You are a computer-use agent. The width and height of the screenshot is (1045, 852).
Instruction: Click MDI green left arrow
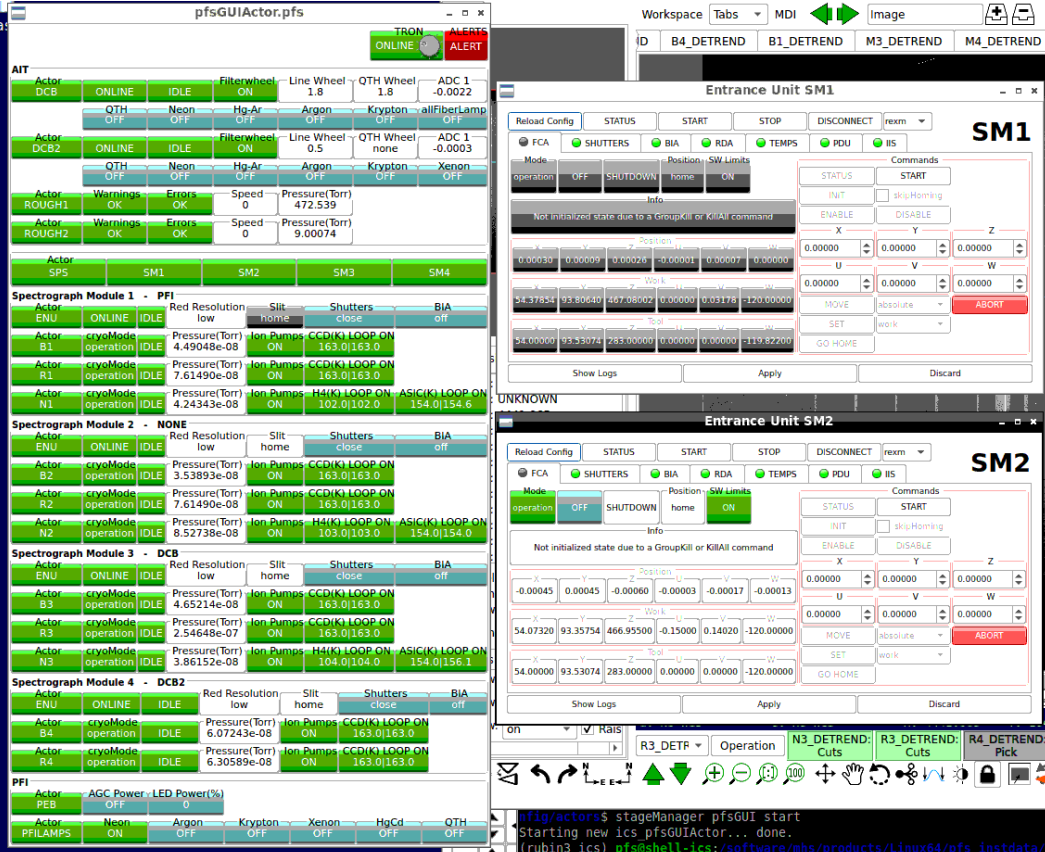821,14
